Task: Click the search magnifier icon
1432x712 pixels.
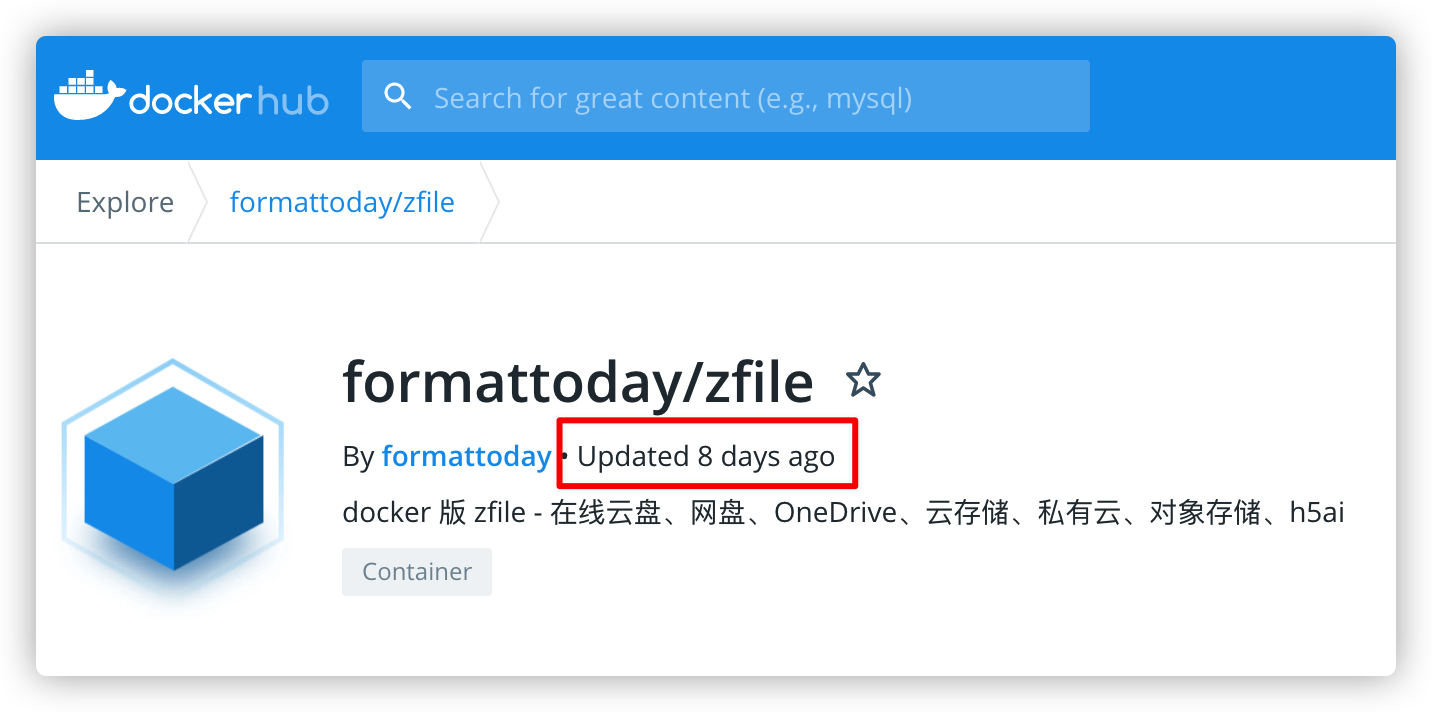Action: (398, 97)
